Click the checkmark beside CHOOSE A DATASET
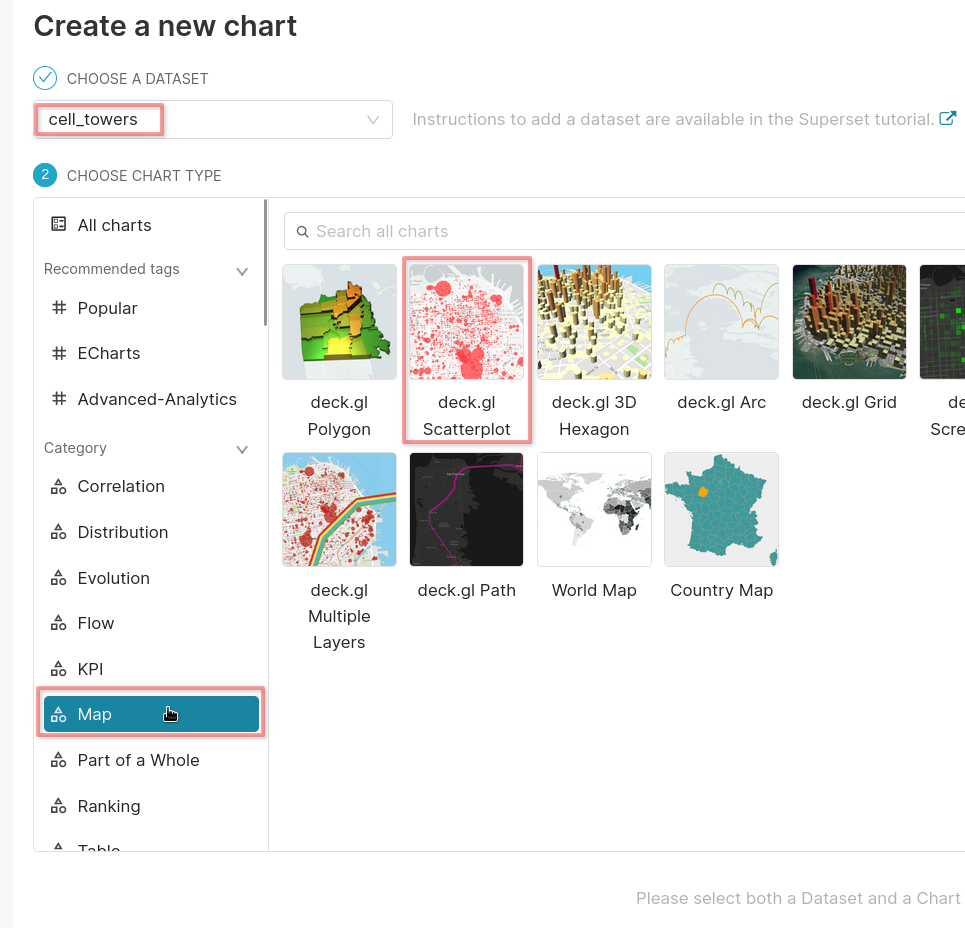This screenshot has width=965, height=928. point(44,77)
